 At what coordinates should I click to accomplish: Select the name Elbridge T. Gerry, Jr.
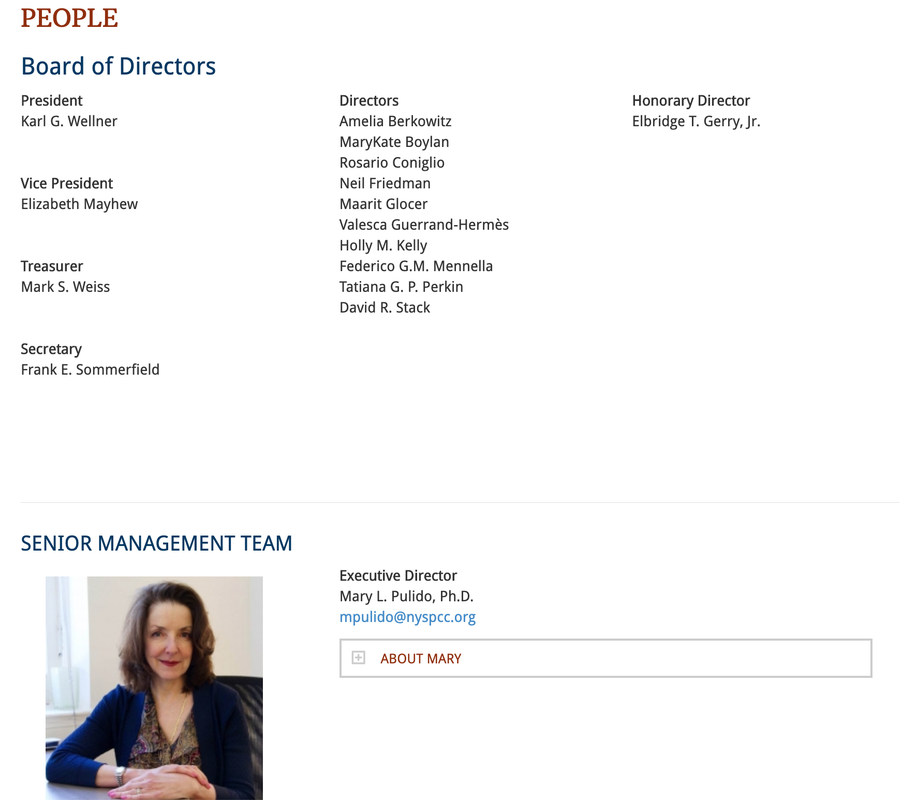[696, 122]
